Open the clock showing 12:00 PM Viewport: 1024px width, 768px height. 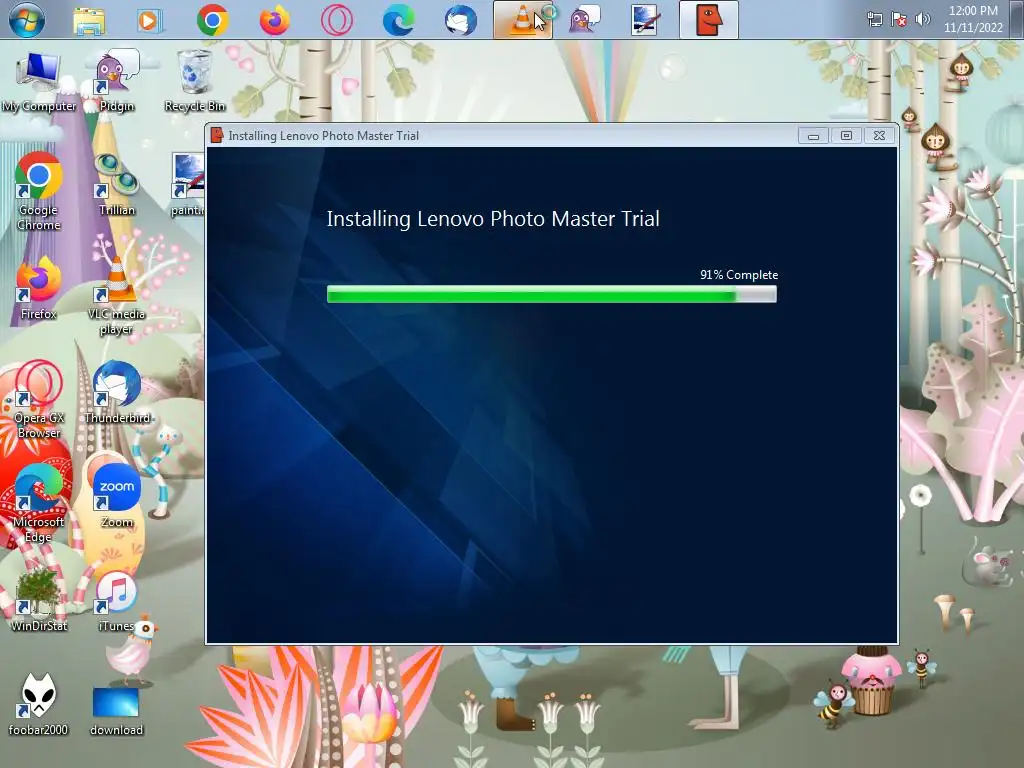973,19
